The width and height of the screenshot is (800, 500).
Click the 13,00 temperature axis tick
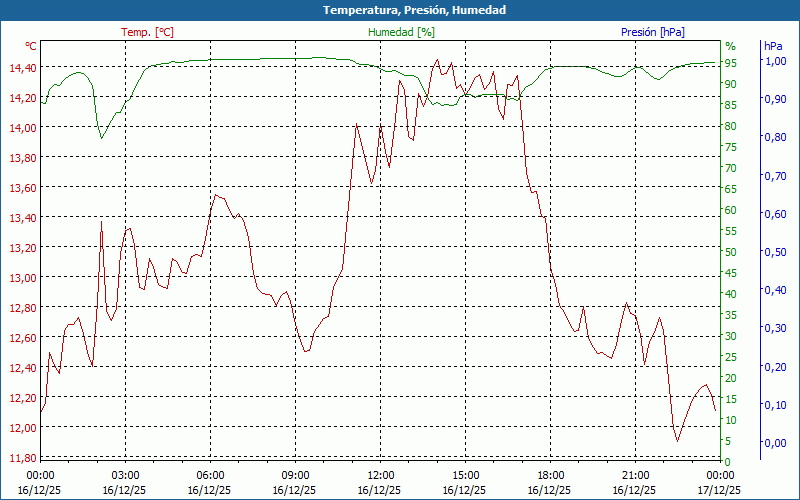(x=22, y=278)
